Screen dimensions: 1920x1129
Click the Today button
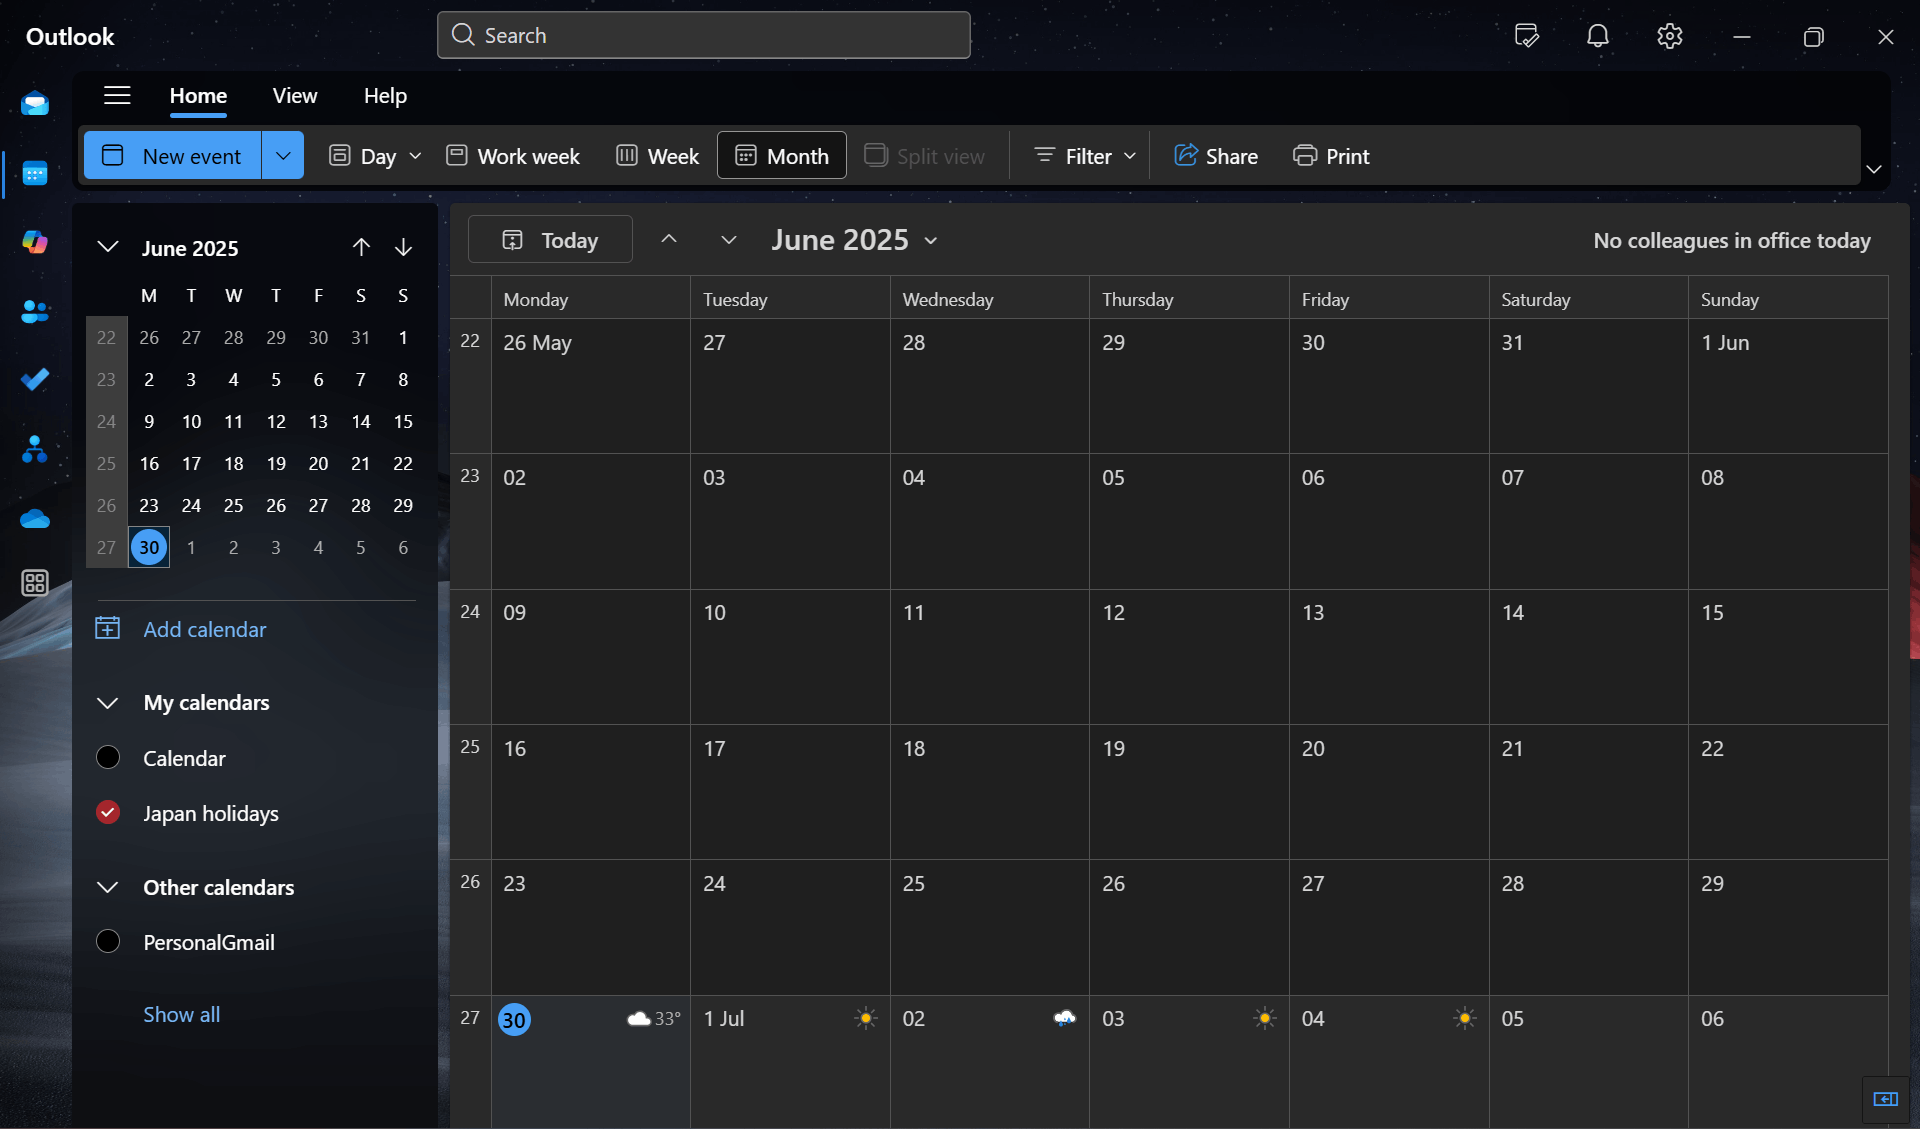[550, 240]
